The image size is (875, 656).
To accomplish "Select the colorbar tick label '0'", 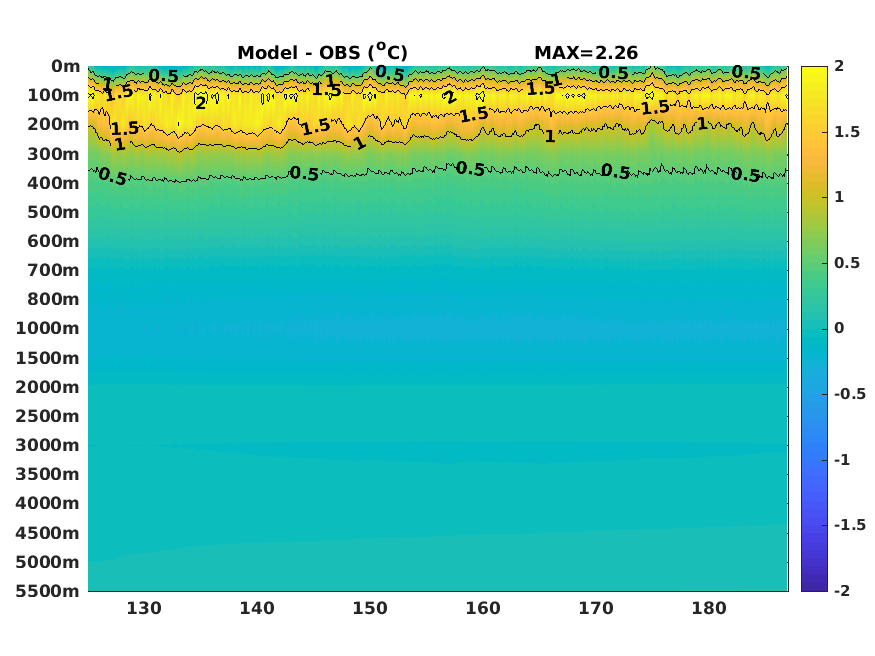I will (839, 328).
